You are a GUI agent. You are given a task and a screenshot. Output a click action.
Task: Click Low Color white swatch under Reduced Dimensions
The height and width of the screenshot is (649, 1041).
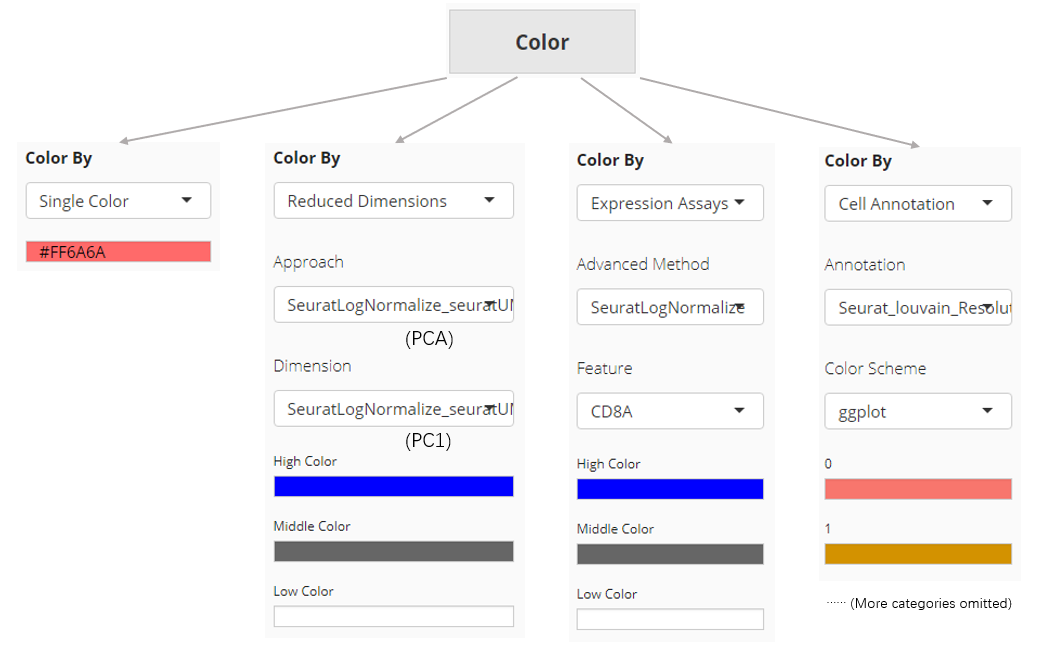tap(393, 616)
